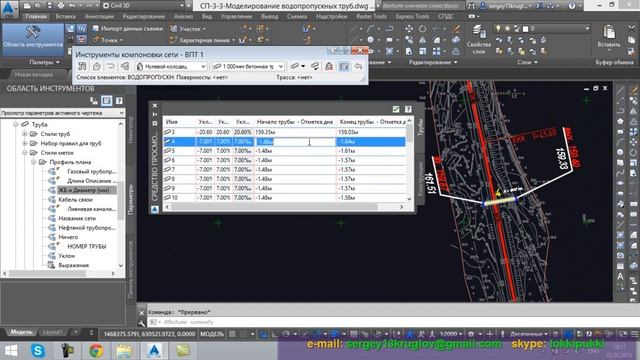Open the Характерная линия dropdown
The width and height of the screenshot is (640, 360).
(x=202, y=40)
